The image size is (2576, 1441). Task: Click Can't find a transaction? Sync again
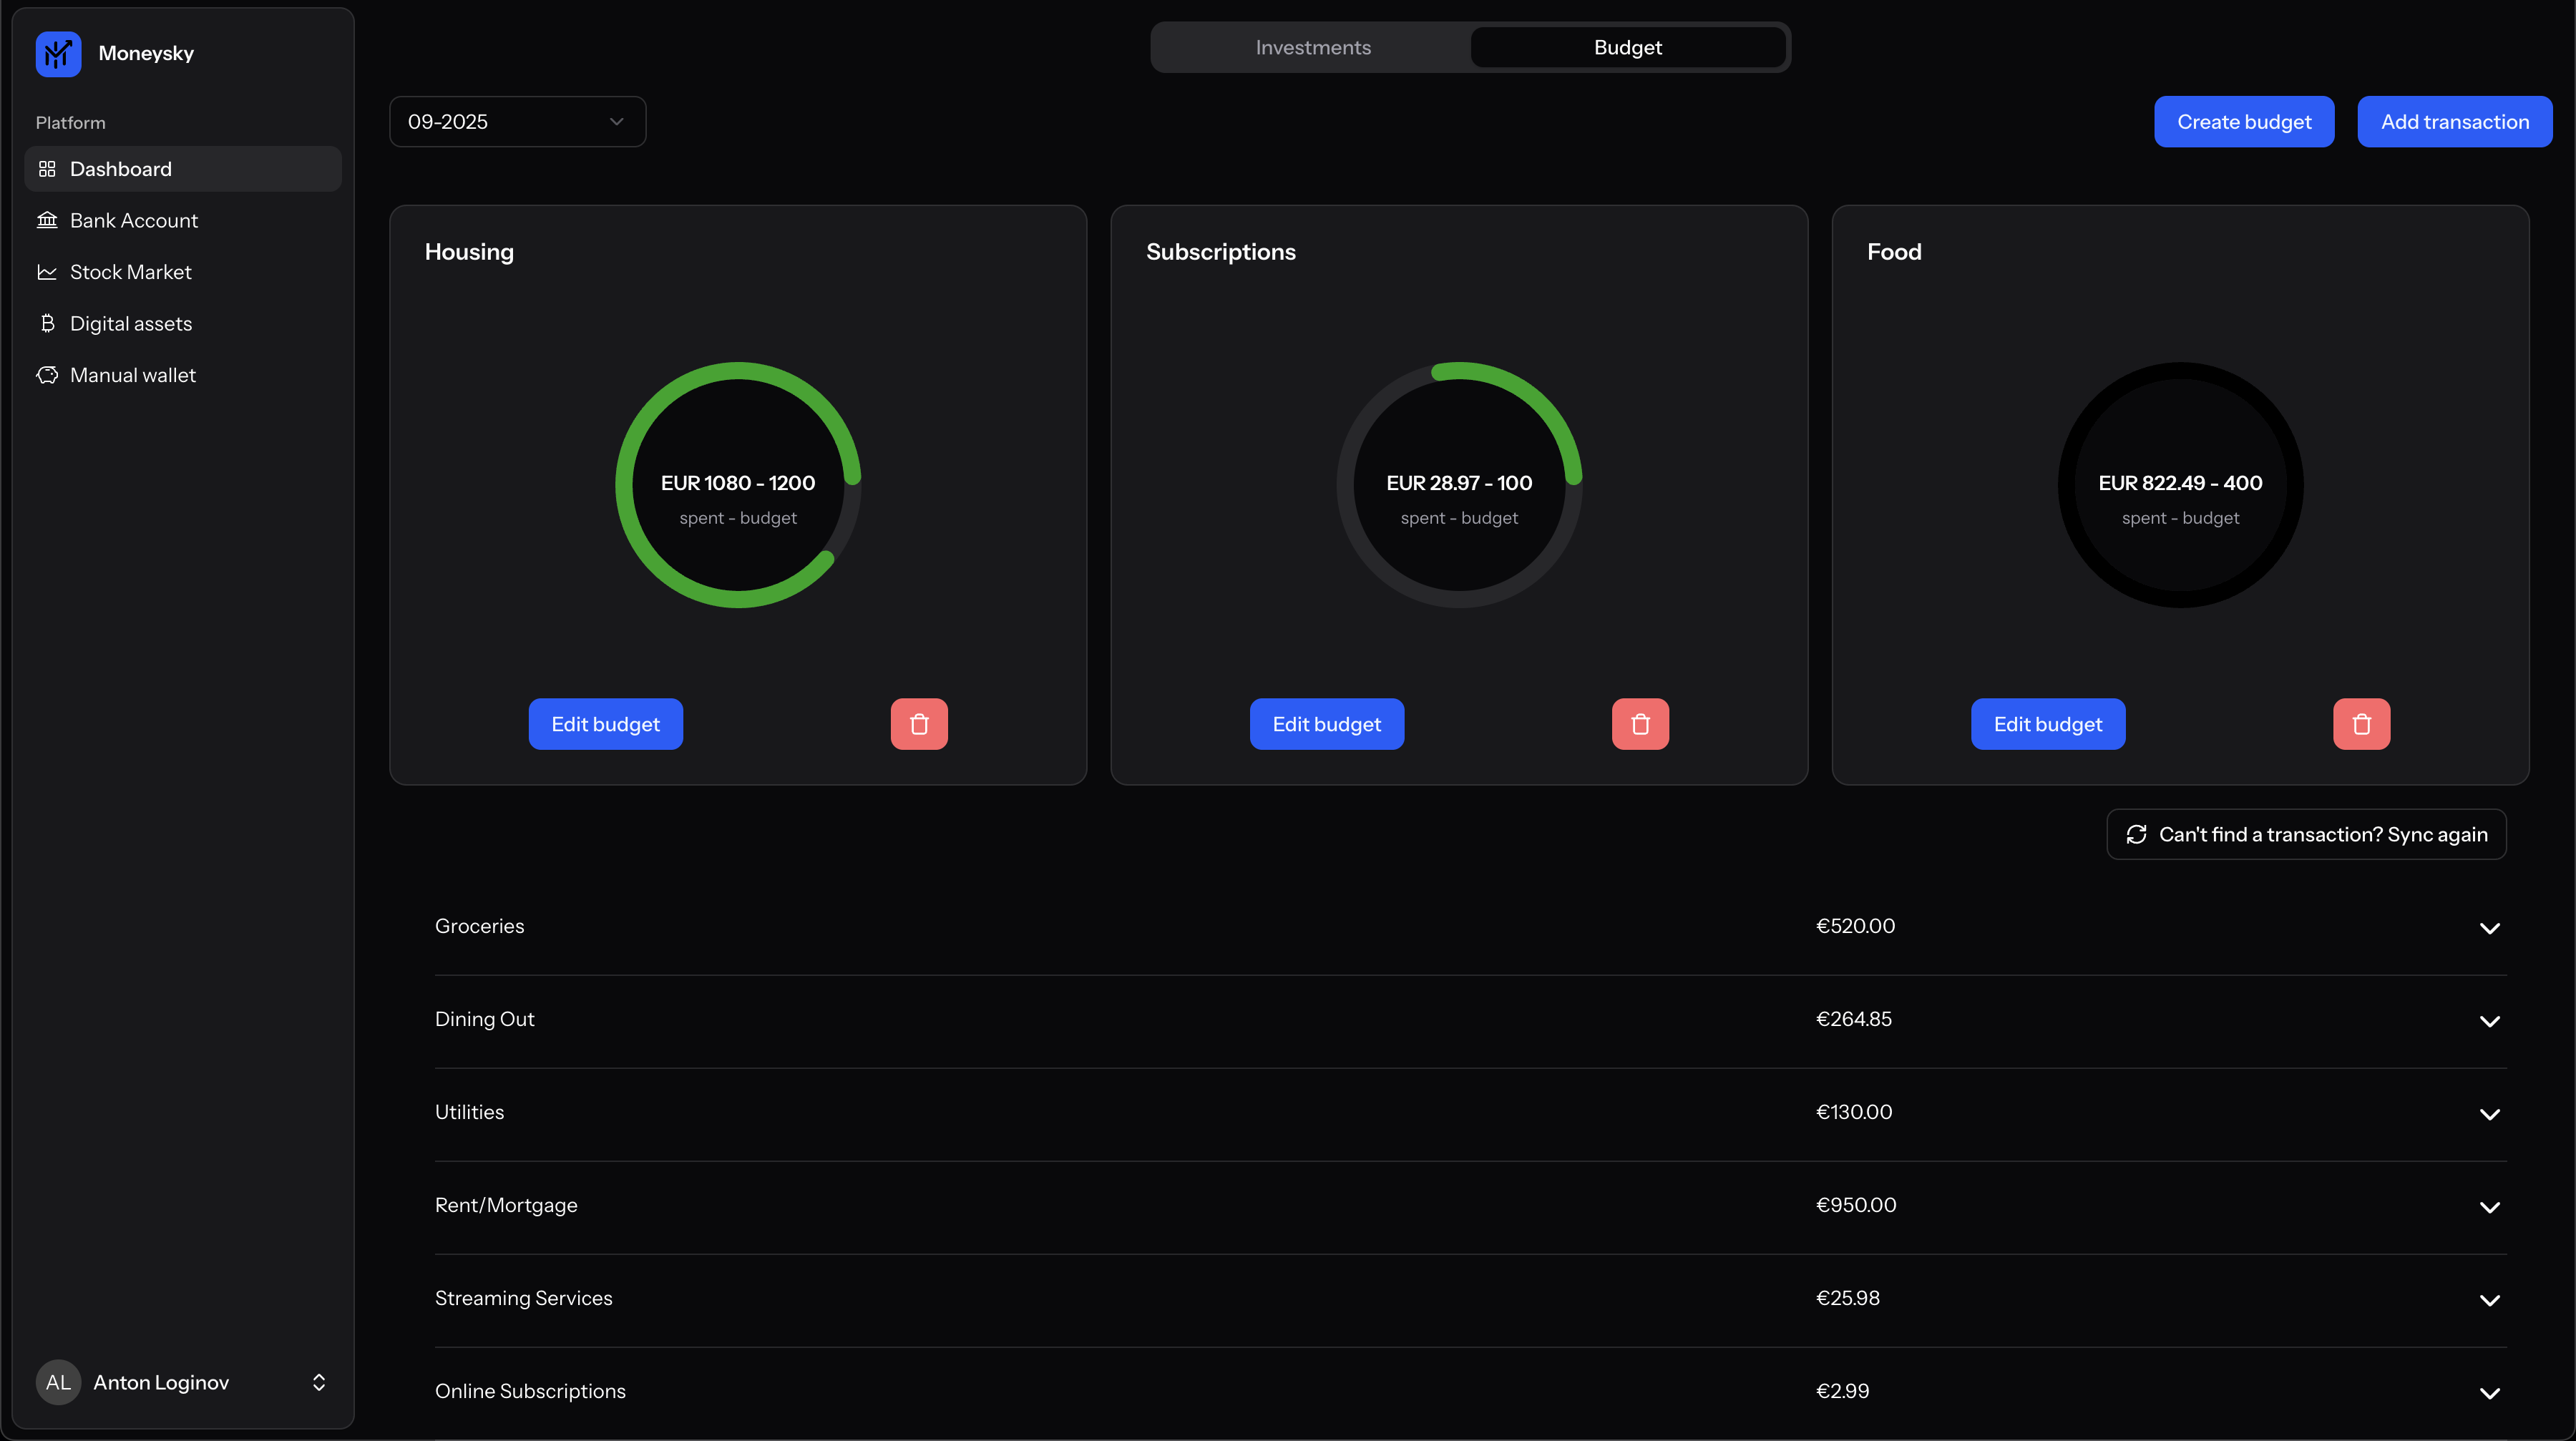coord(2305,834)
